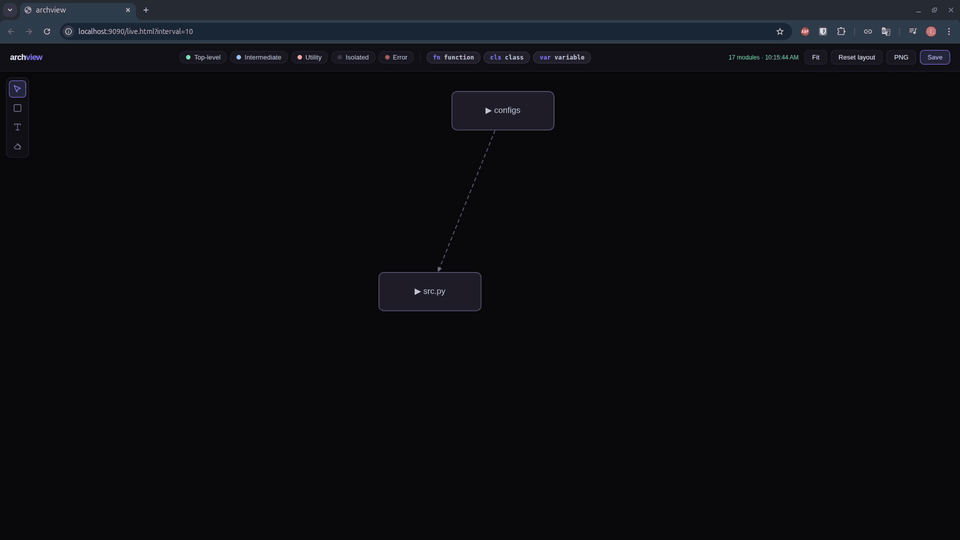
Task: Expand the src.py group node
Action: pos(430,291)
